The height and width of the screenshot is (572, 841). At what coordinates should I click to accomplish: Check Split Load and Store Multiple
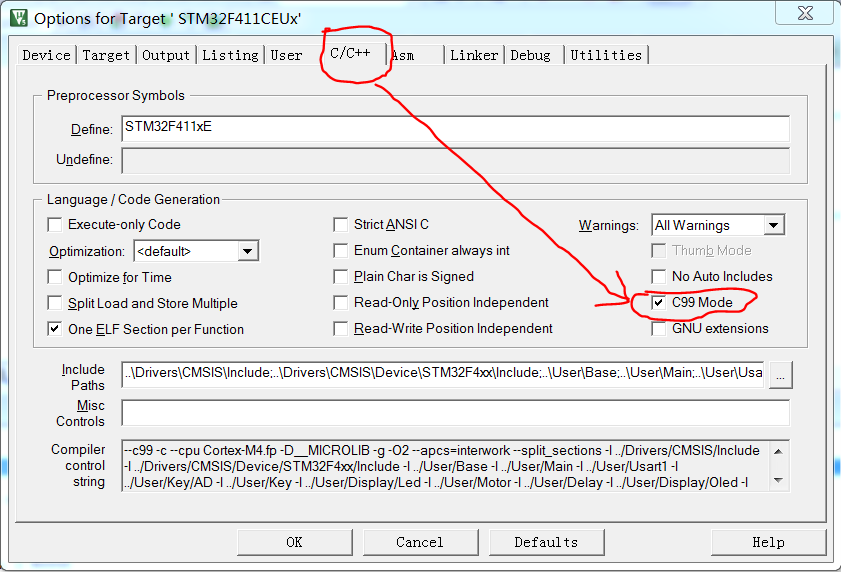pyautogui.click(x=55, y=303)
